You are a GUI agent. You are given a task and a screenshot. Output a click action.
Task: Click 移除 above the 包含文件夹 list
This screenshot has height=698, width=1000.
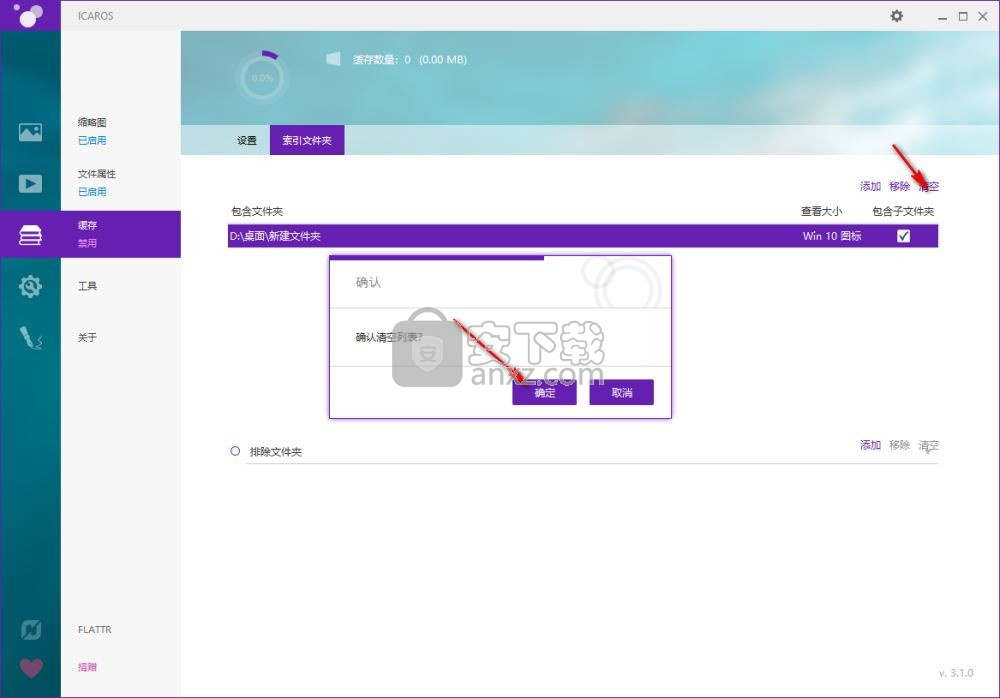pyautogui.click(x=899, y=186)
